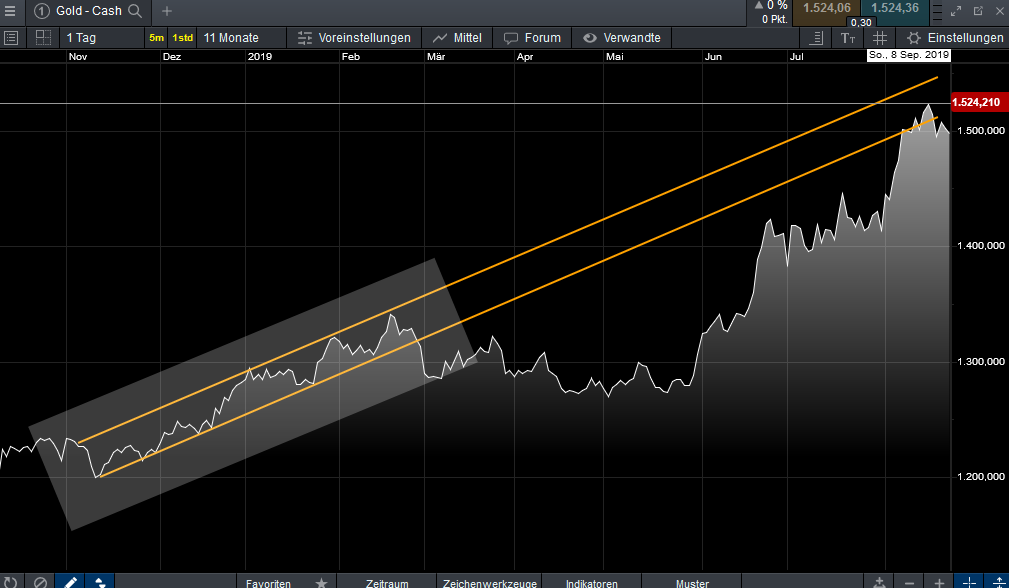Open Einstellungen settings
The width and height of the screenshot is (1009, 588).
[x=955, y=38]
